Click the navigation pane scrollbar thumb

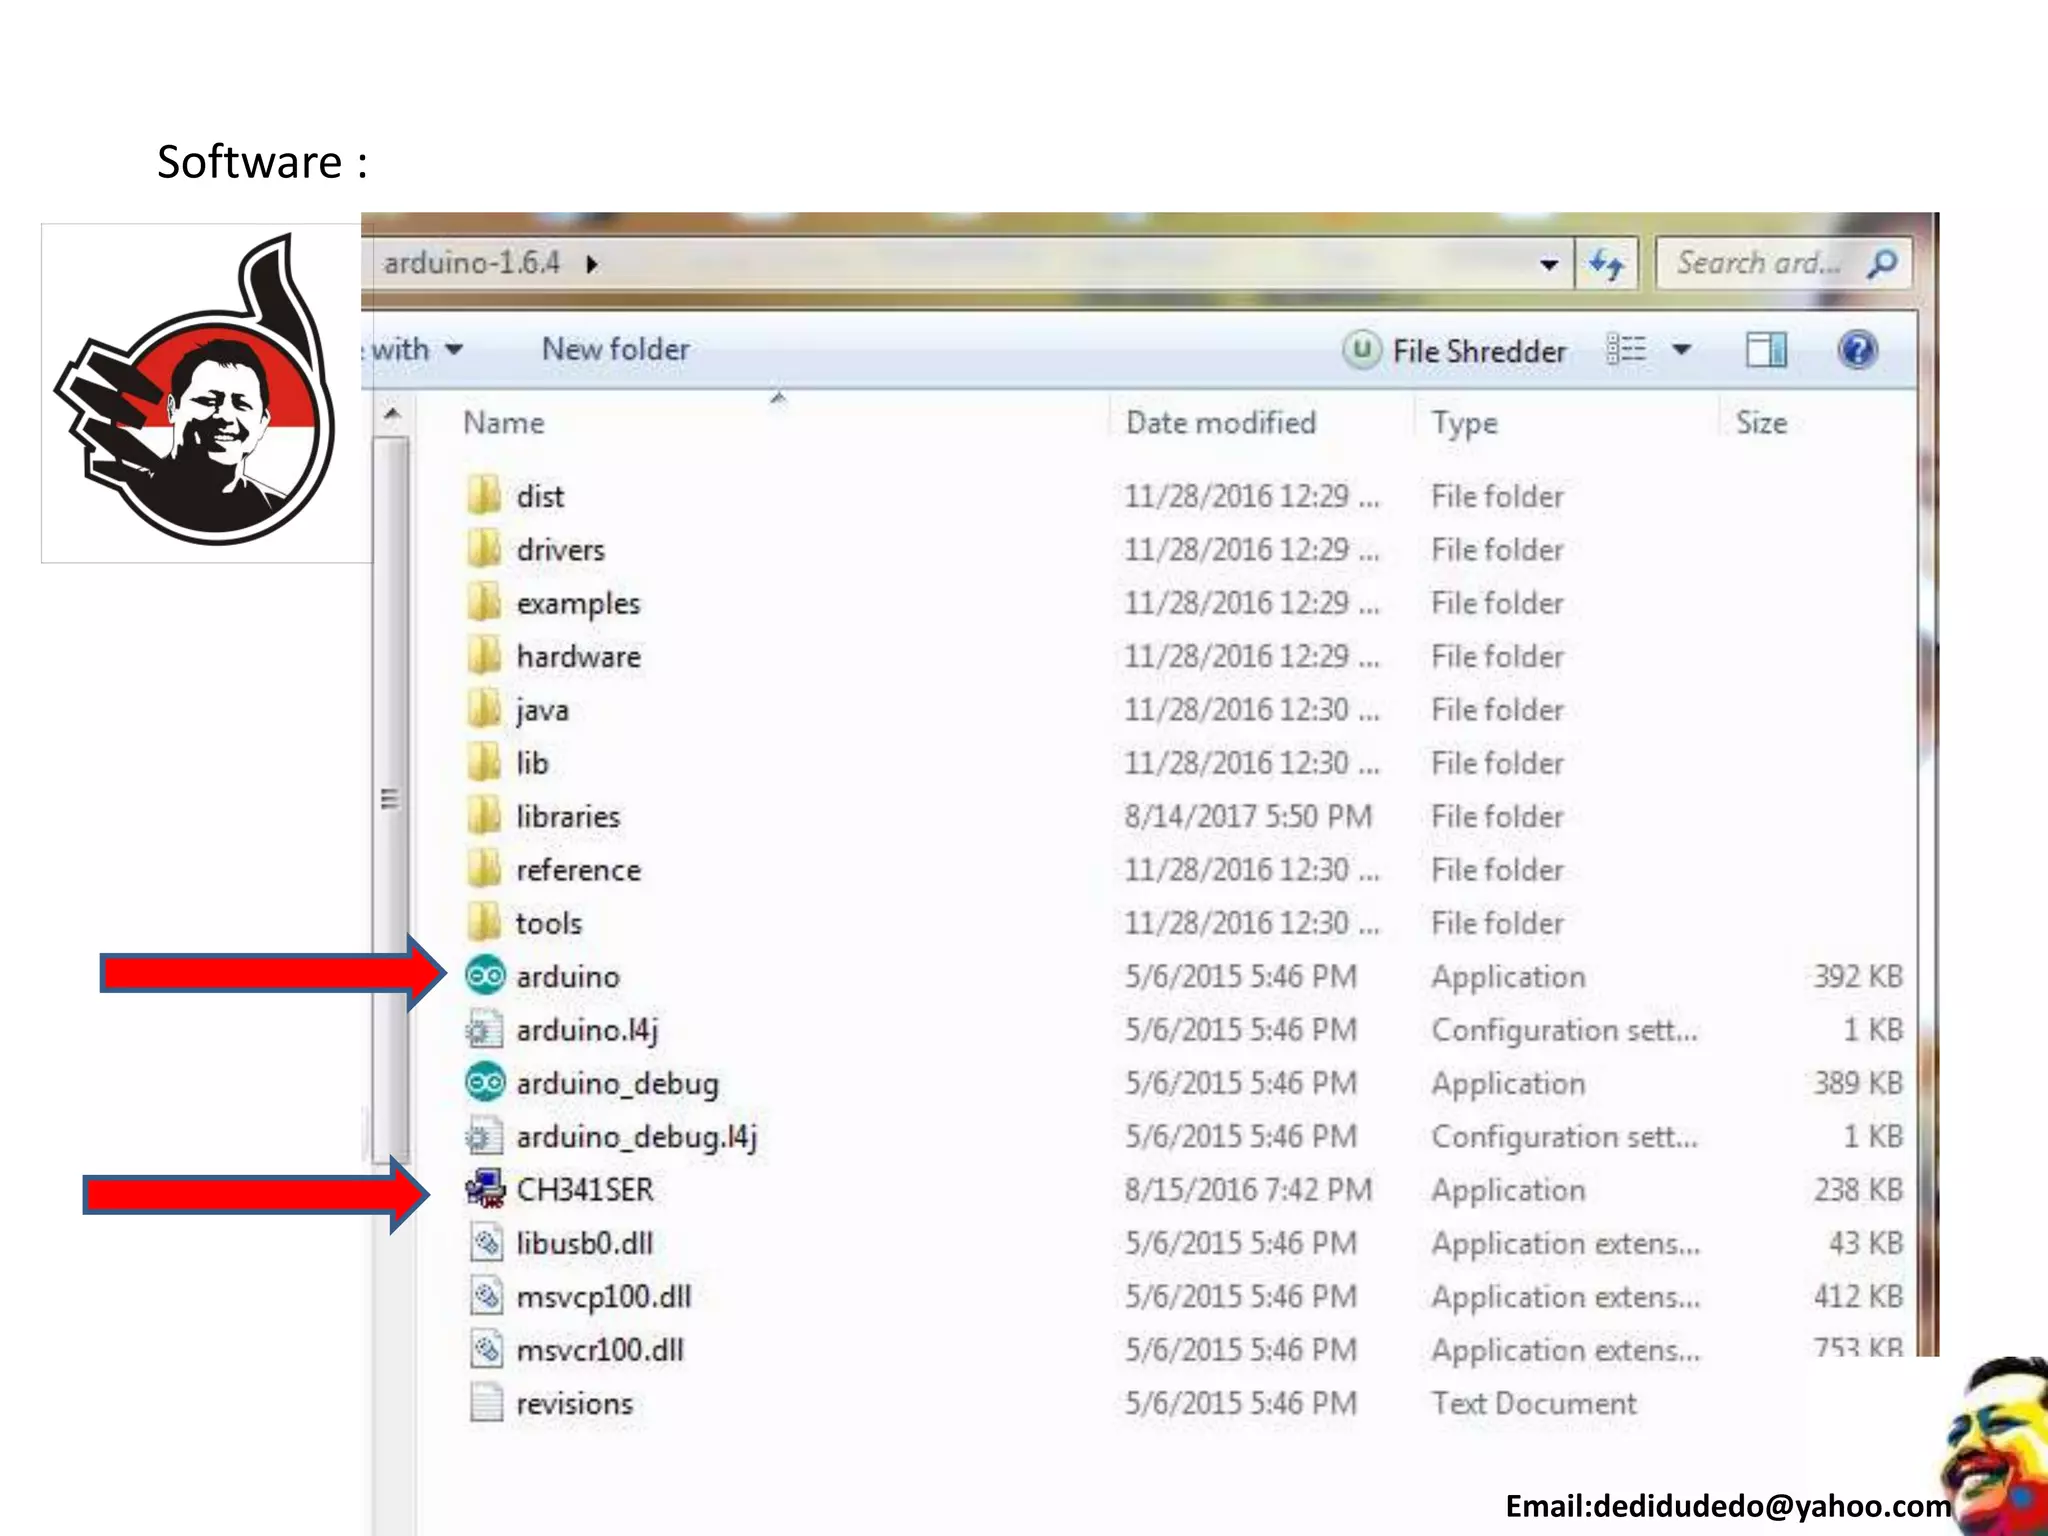point(392,798)
